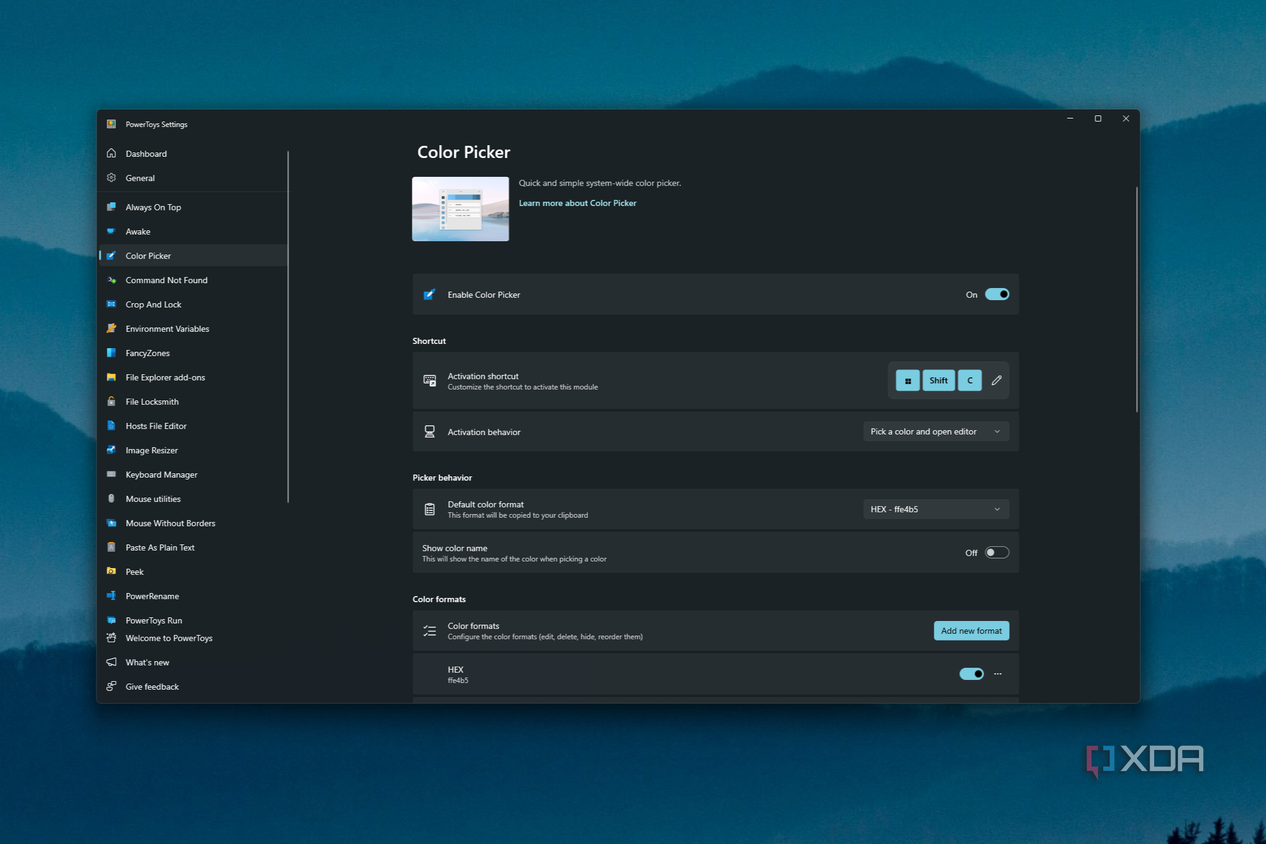Open more options for HEX format
This screenshot has height=844, width=1266.
coord(998,674)
